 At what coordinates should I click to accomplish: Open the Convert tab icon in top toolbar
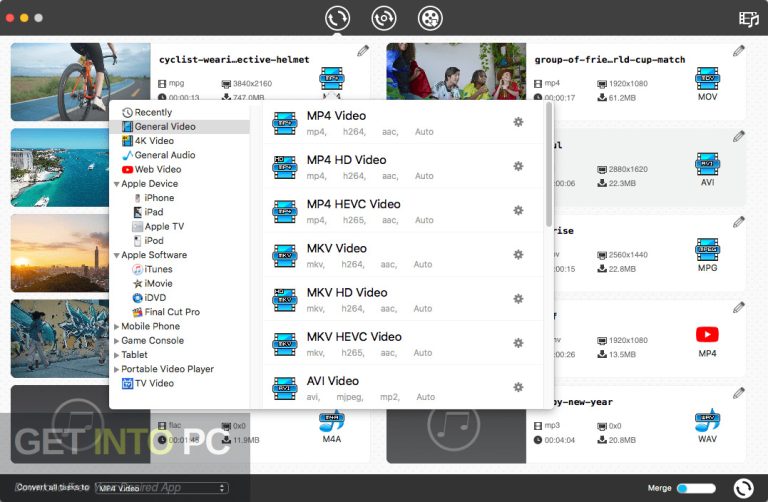click(x=337, y=18)
